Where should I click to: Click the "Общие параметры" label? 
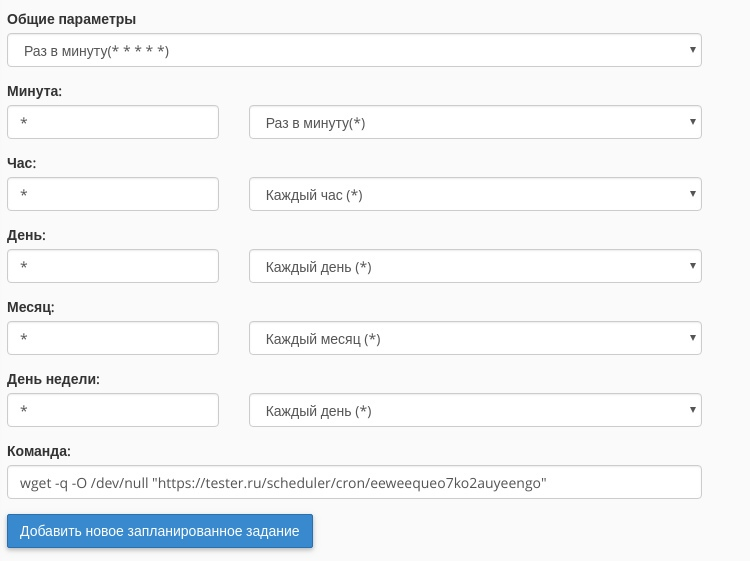coord(72,19)
